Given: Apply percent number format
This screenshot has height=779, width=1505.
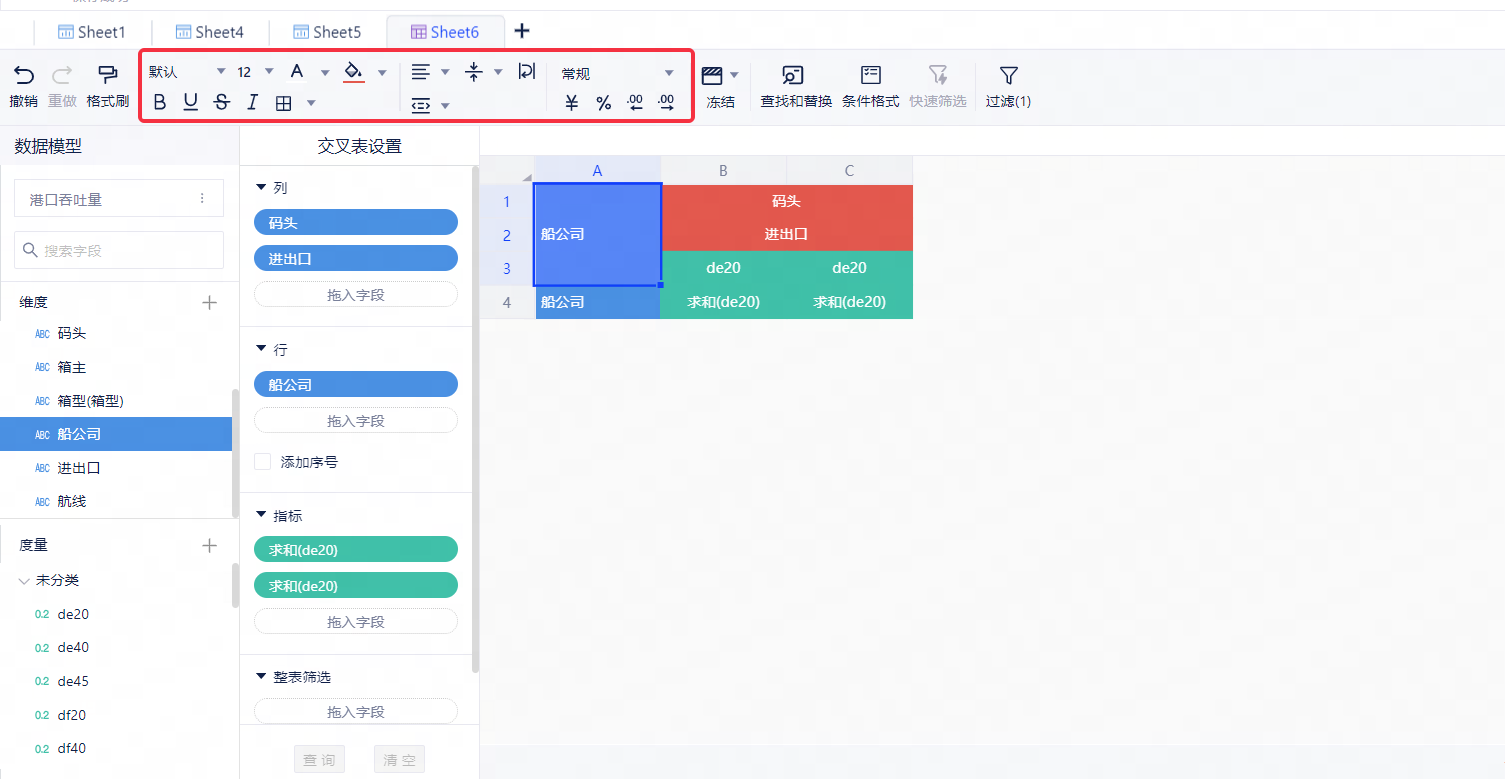Looking at the screenshot, I should (603, 103).
